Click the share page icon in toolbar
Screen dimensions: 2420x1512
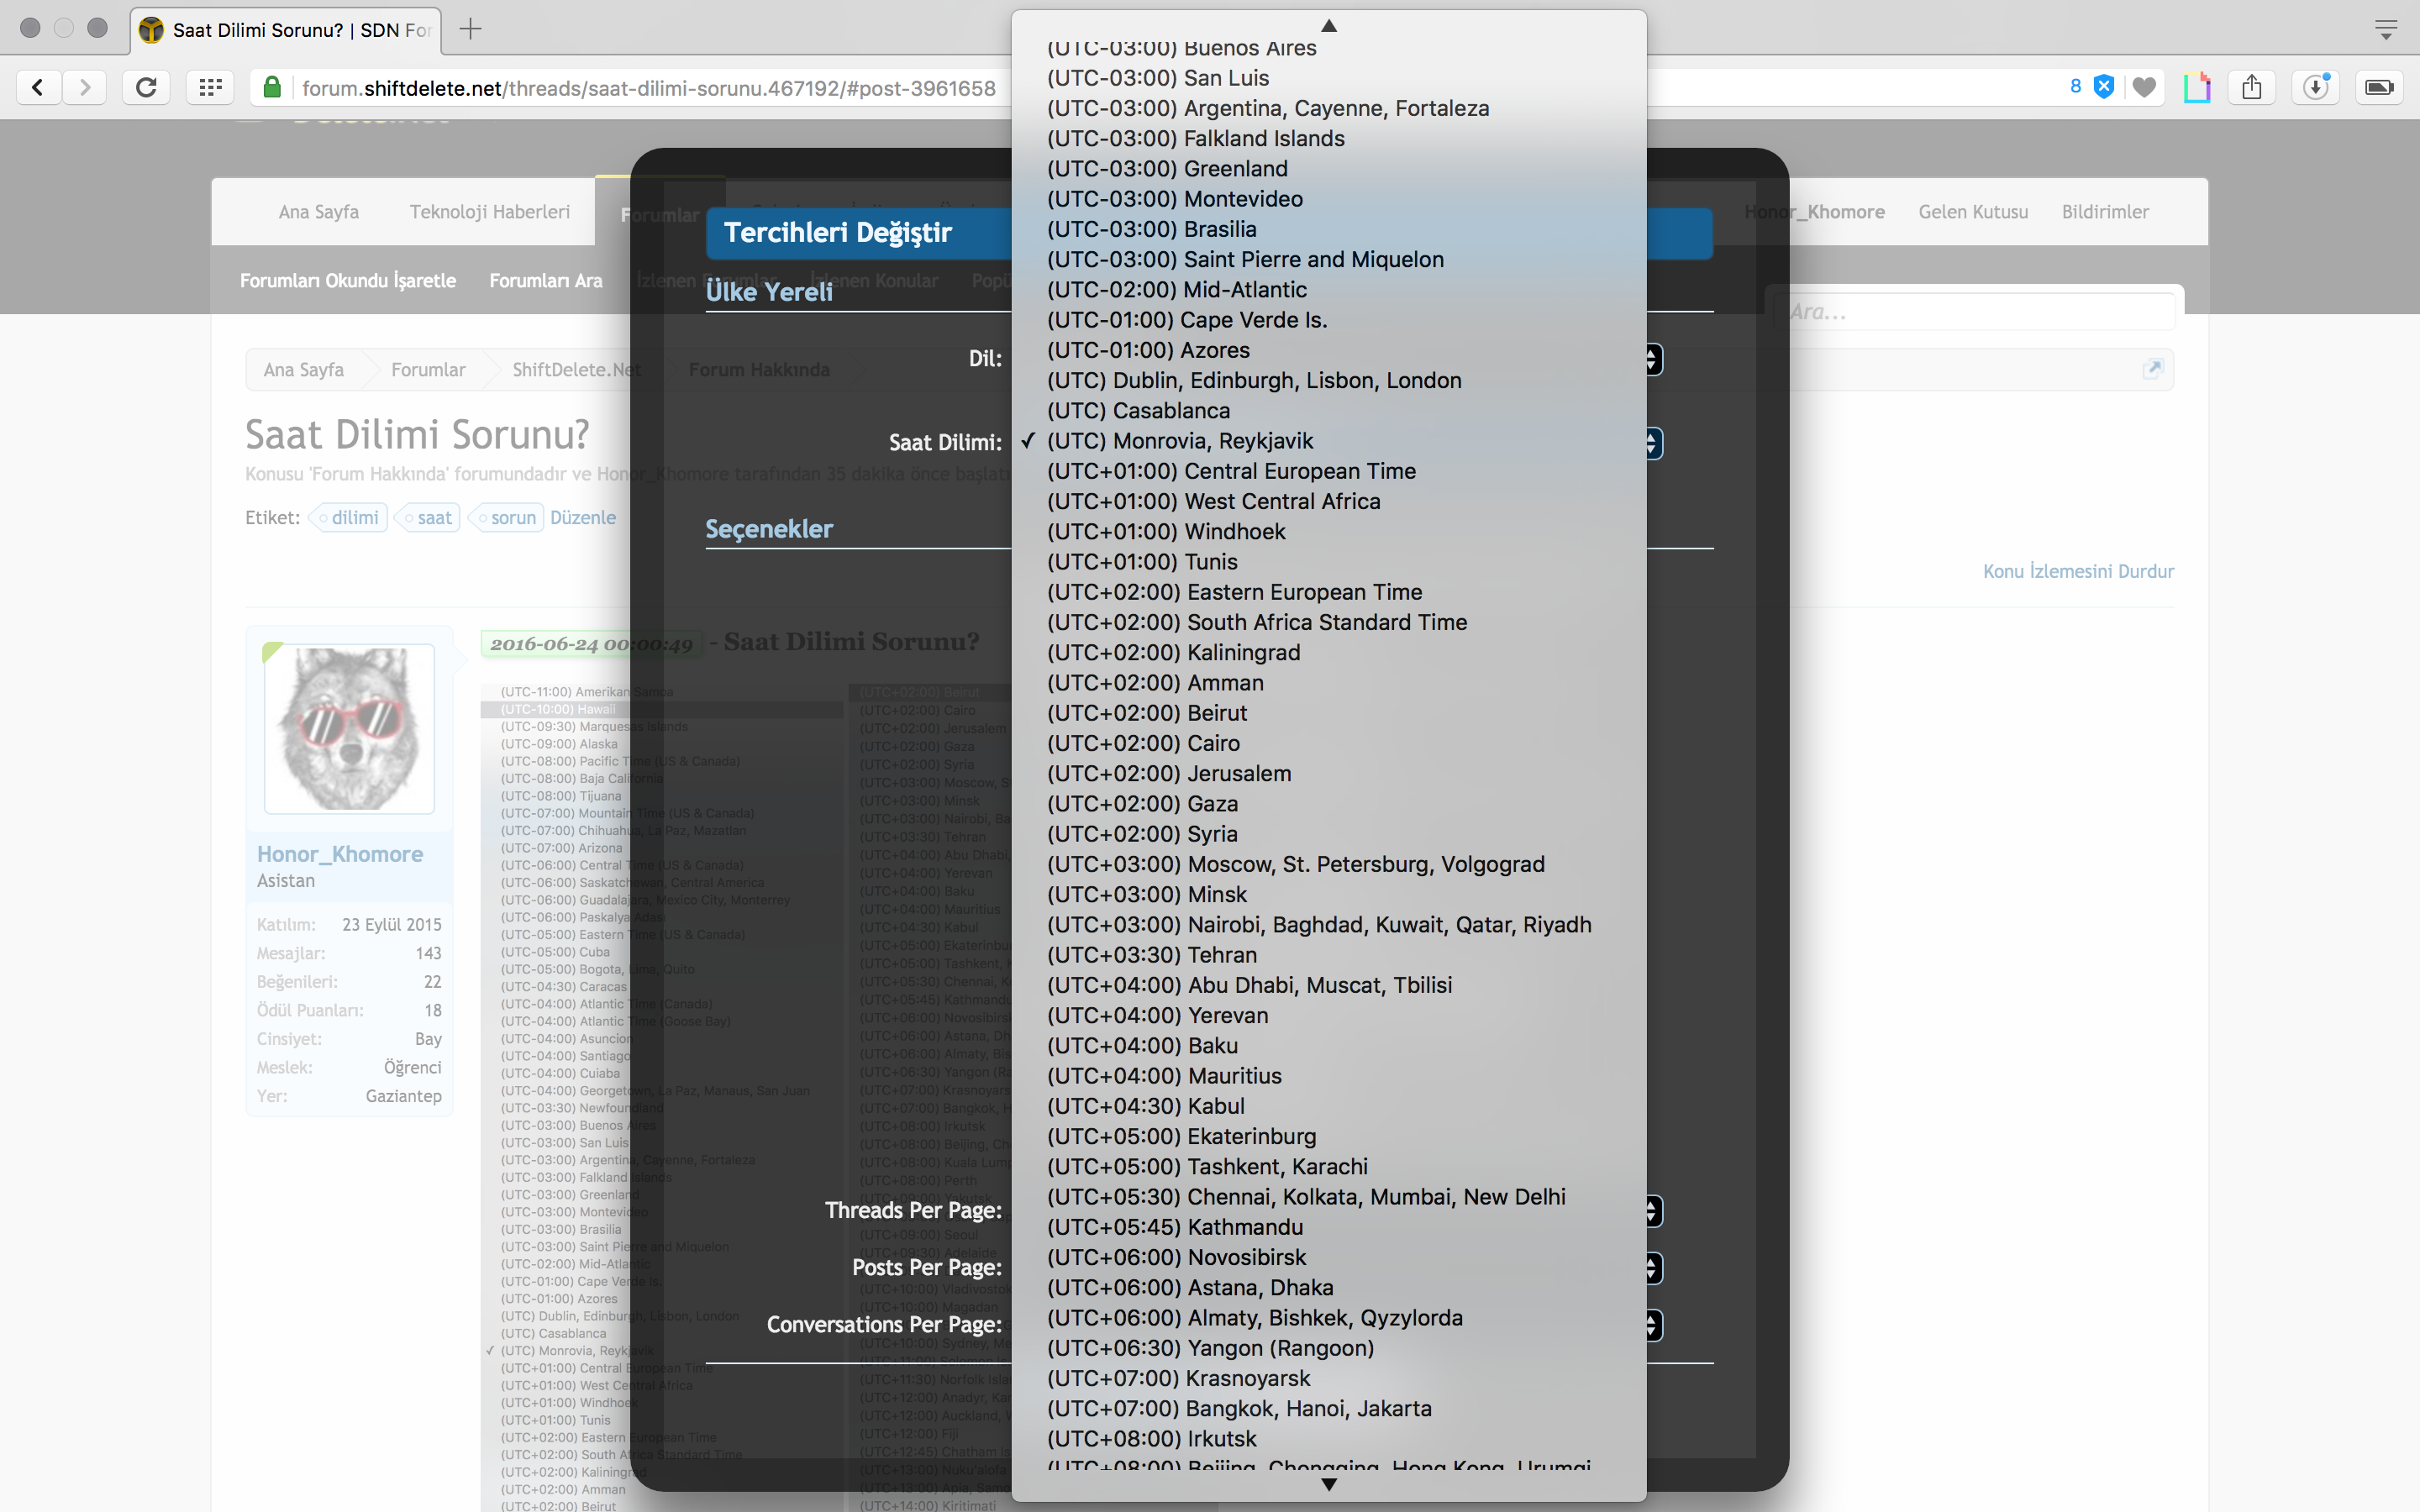point(2252,88)
